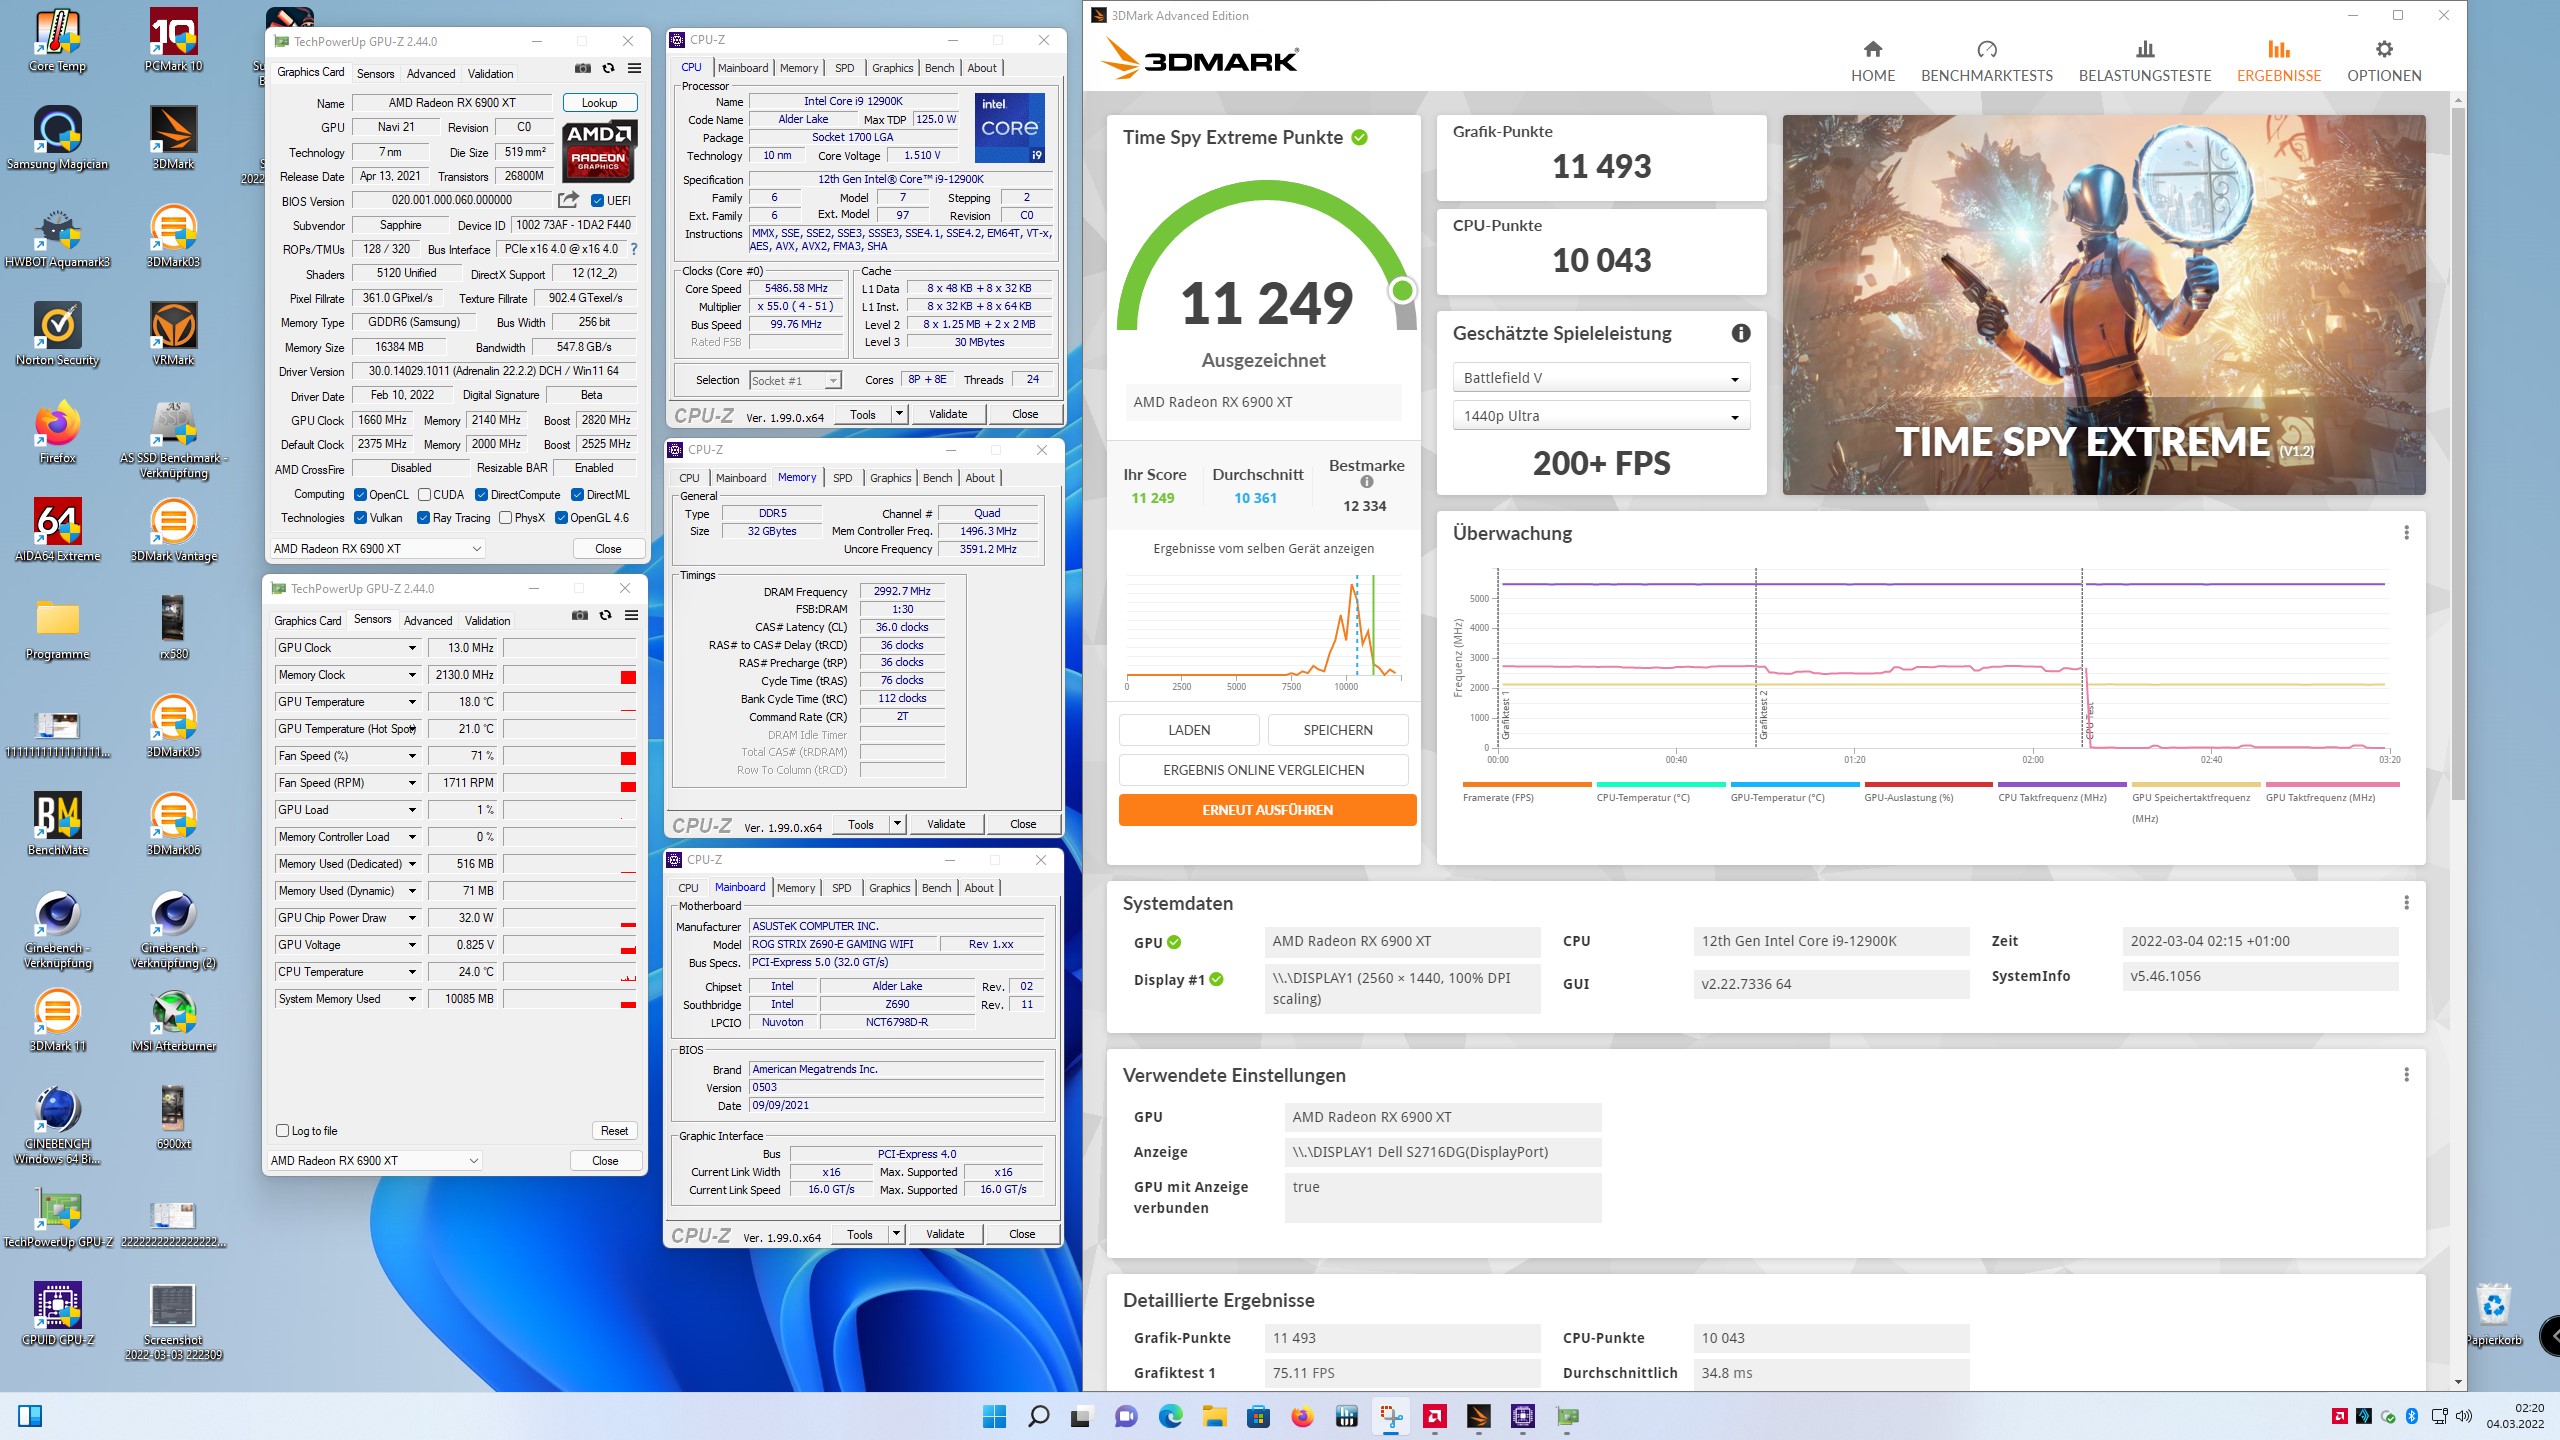Open File Explorer from the taskbar
The image size is (2560, 1440).
tap(1214, 1416)
